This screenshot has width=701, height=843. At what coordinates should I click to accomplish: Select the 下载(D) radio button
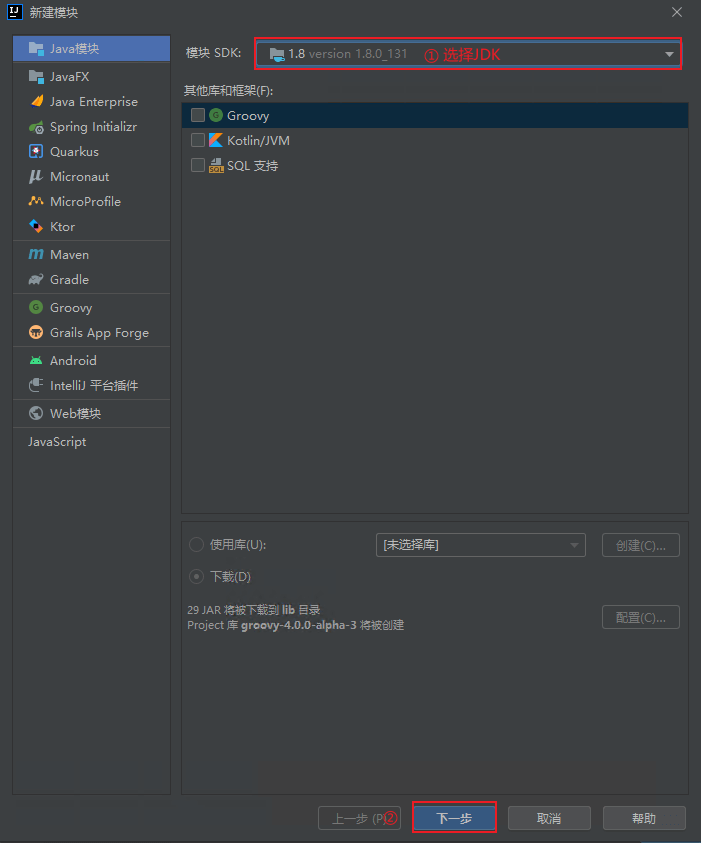197,577
